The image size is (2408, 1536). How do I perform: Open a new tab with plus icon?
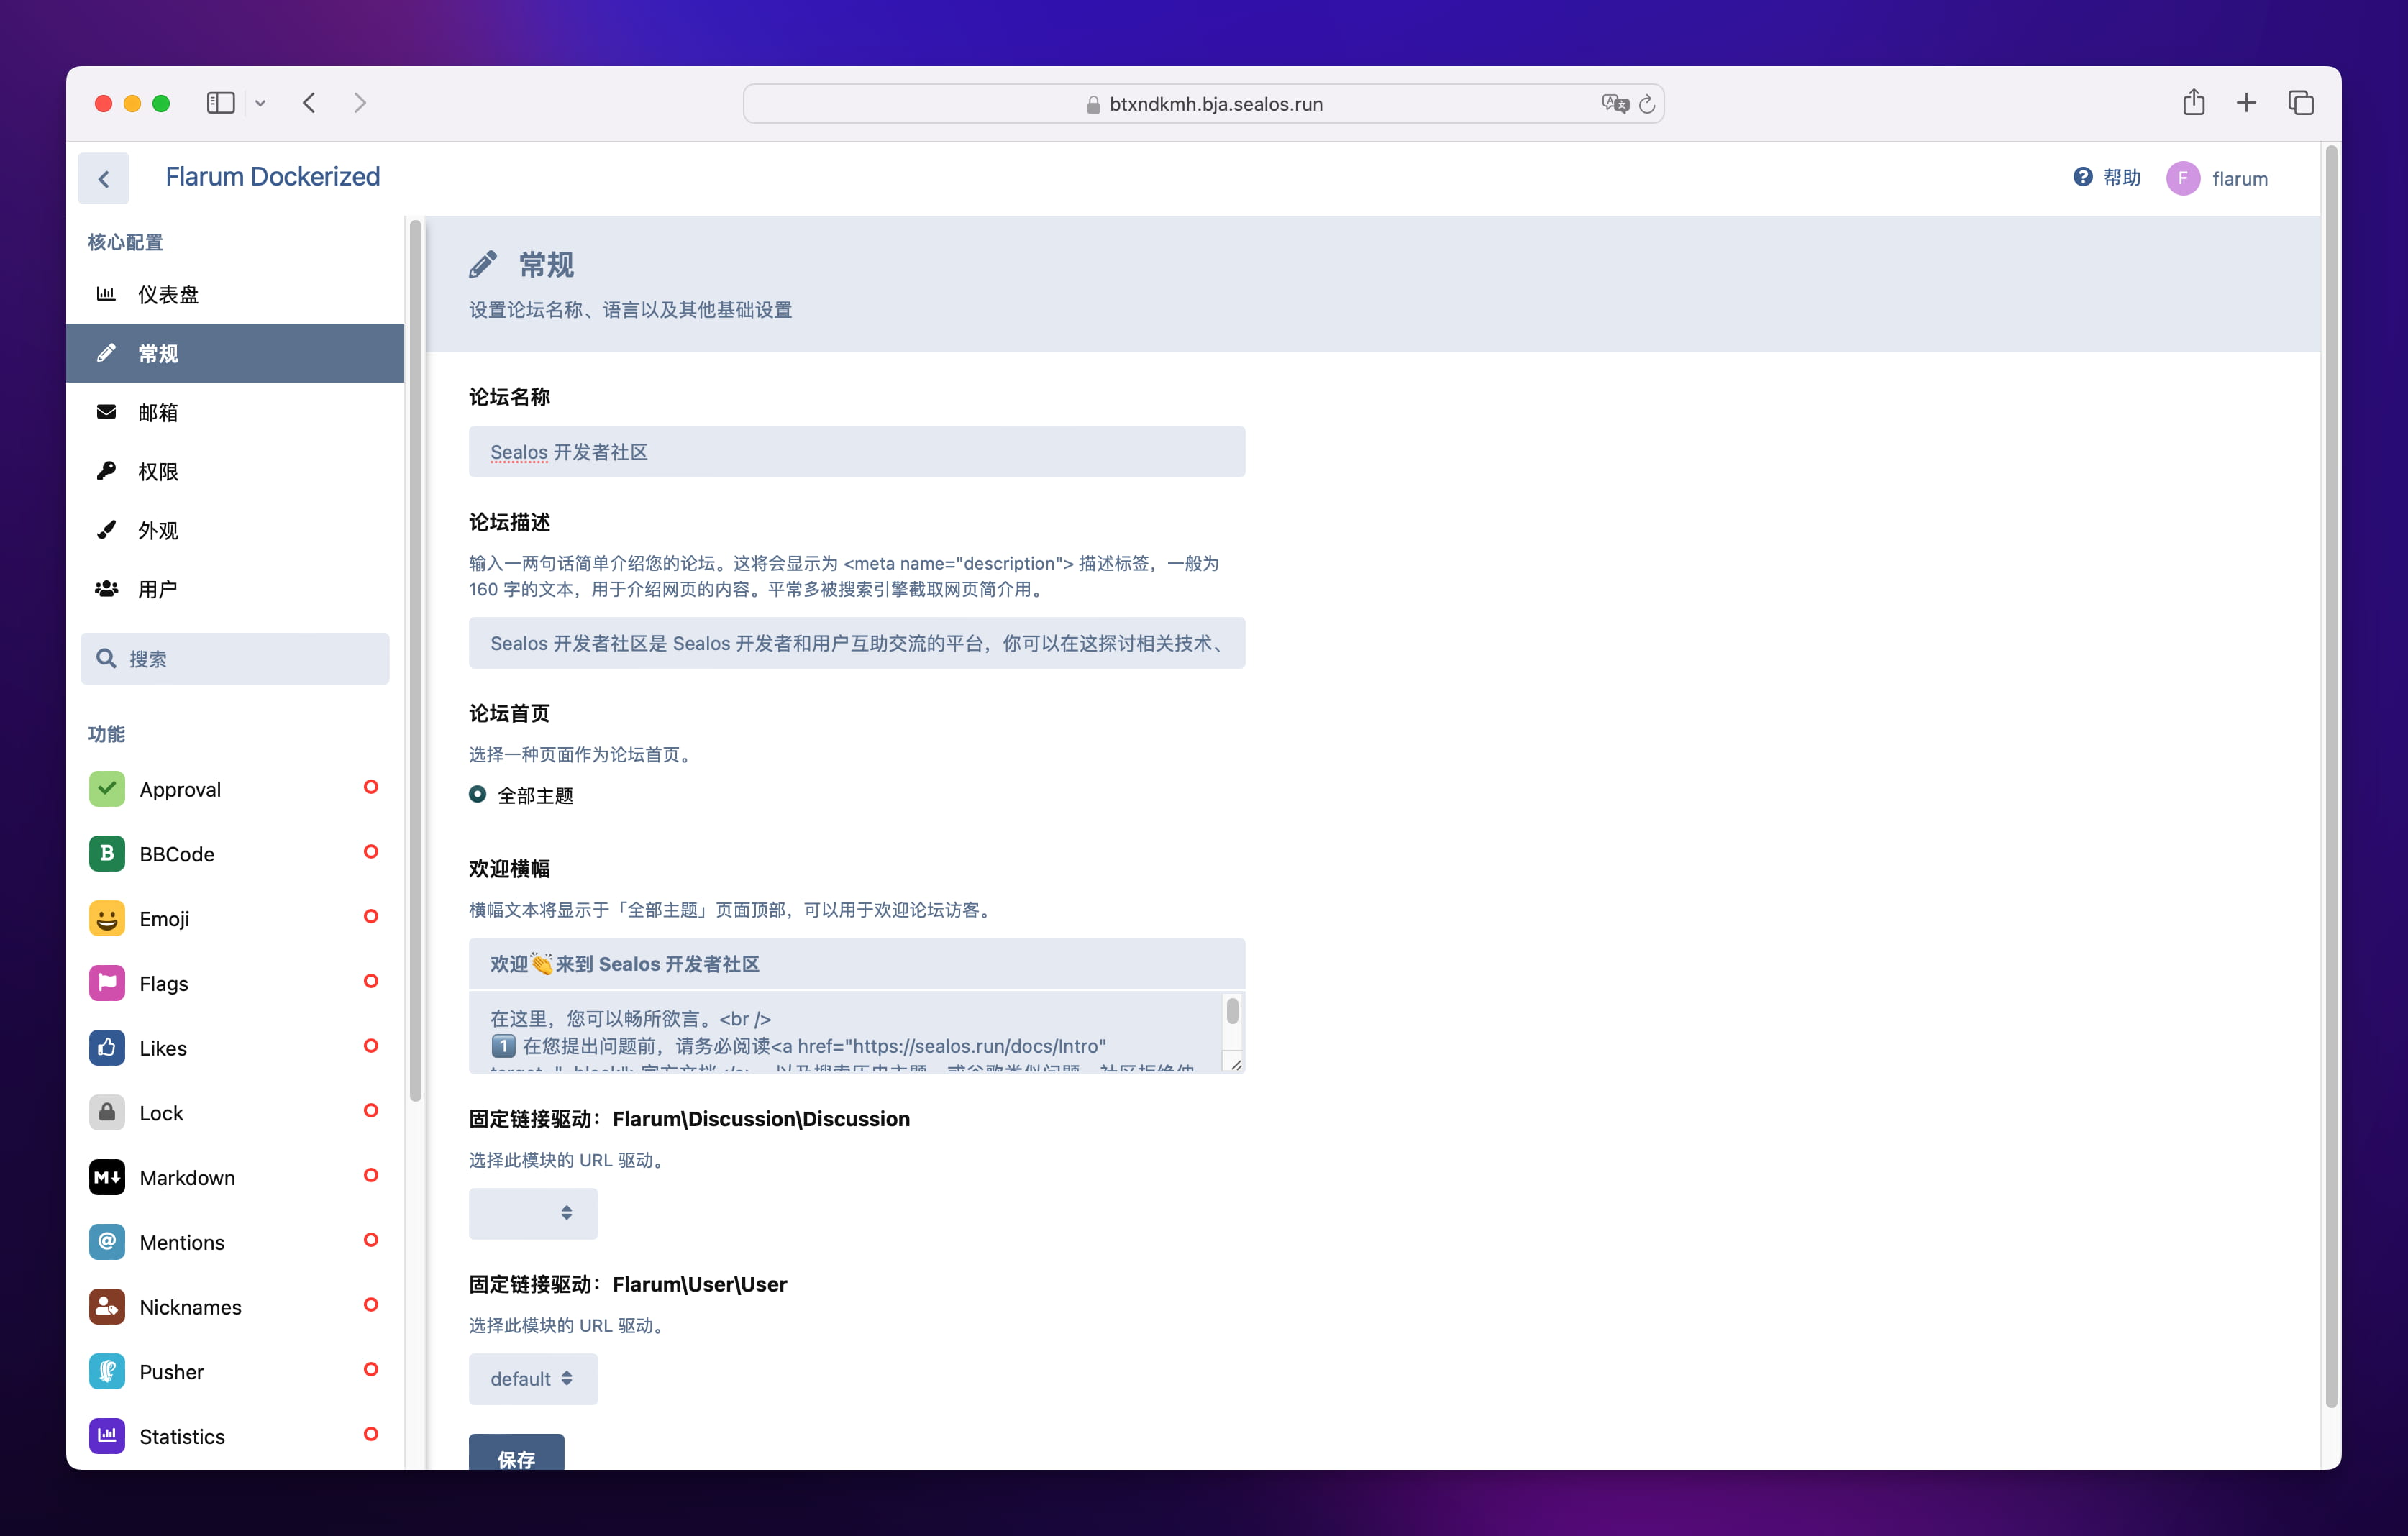pos(2246,103)
